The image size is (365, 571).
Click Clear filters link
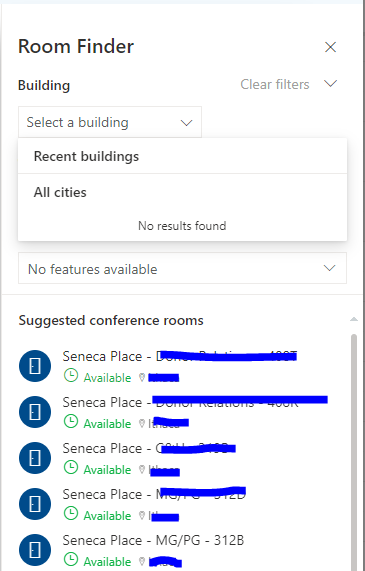pos(275,84)
